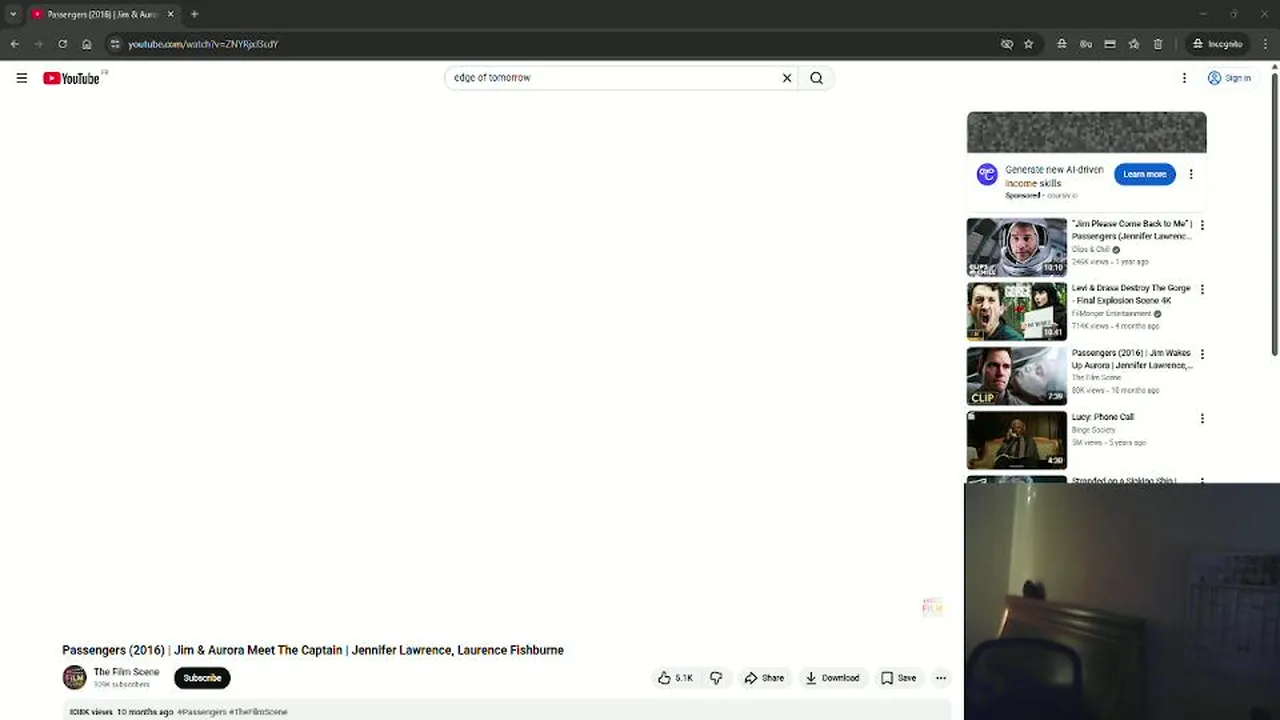Download the video

[832, 678]
